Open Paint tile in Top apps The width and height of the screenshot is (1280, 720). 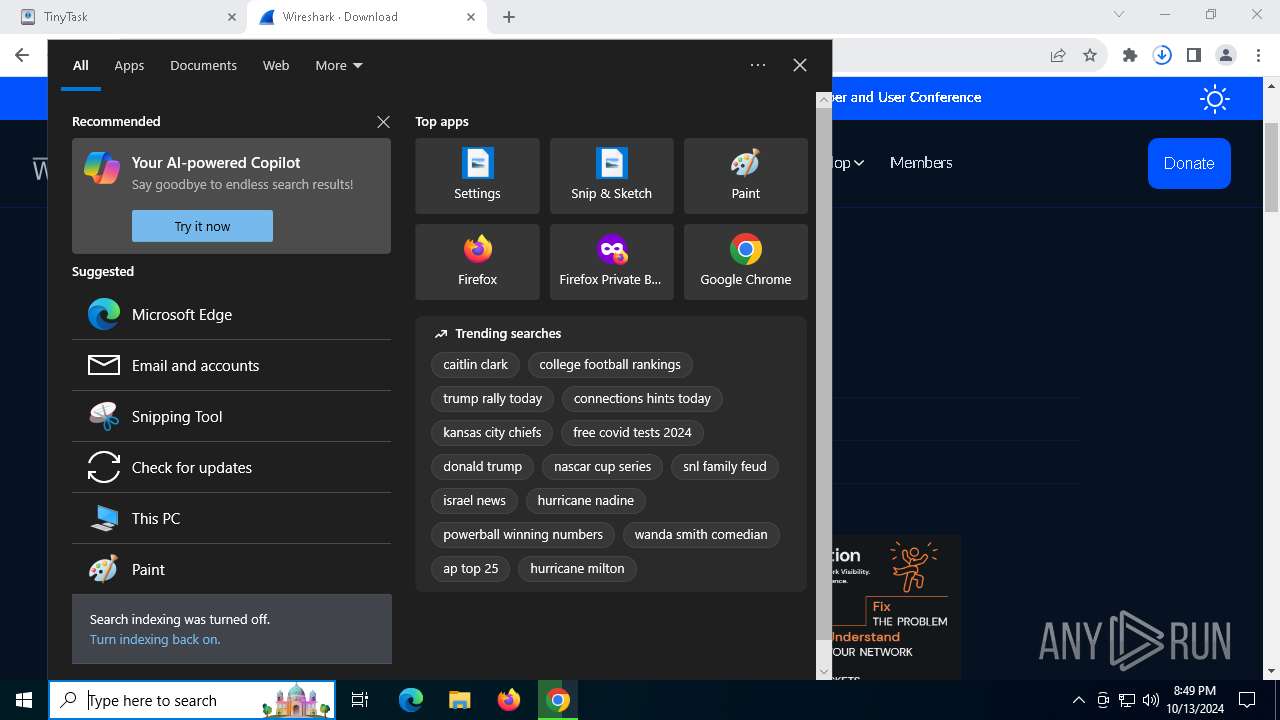pos(745,176)
